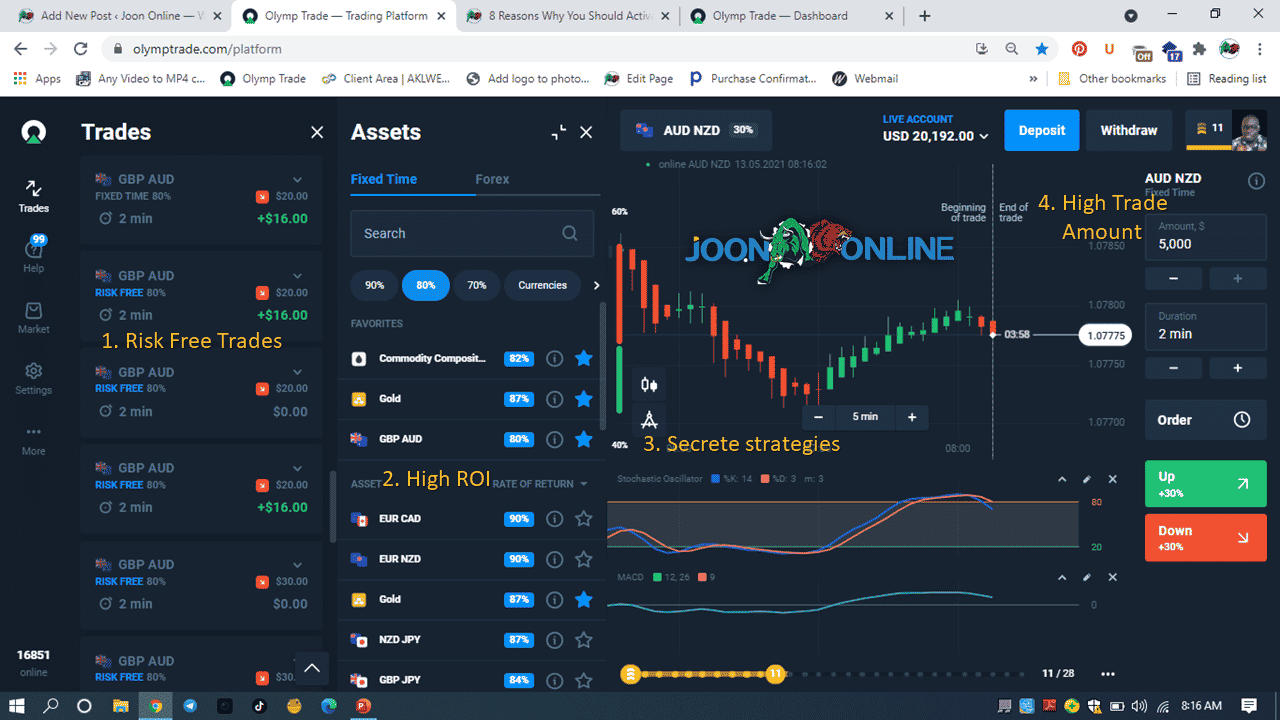Select the Currencies filter chip
1280x720 pixels.
coord(542,285)
